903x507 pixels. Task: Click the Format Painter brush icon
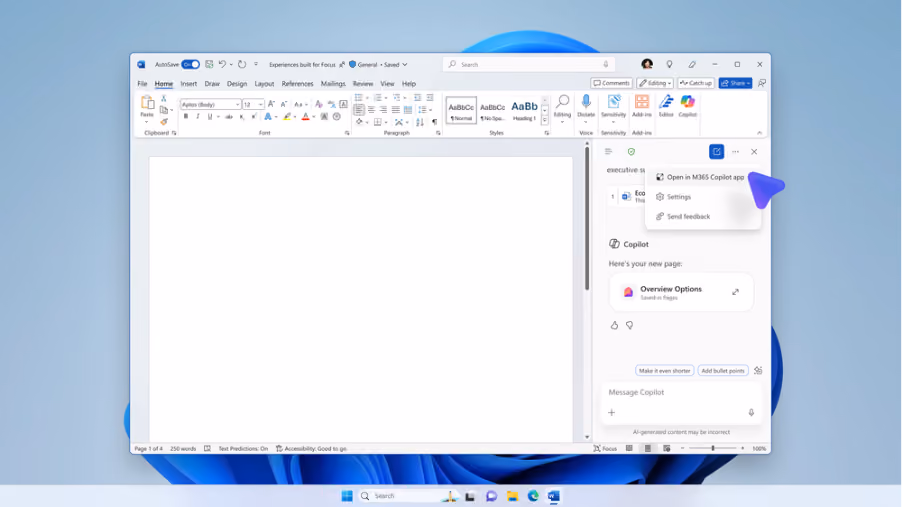point(164,122)
